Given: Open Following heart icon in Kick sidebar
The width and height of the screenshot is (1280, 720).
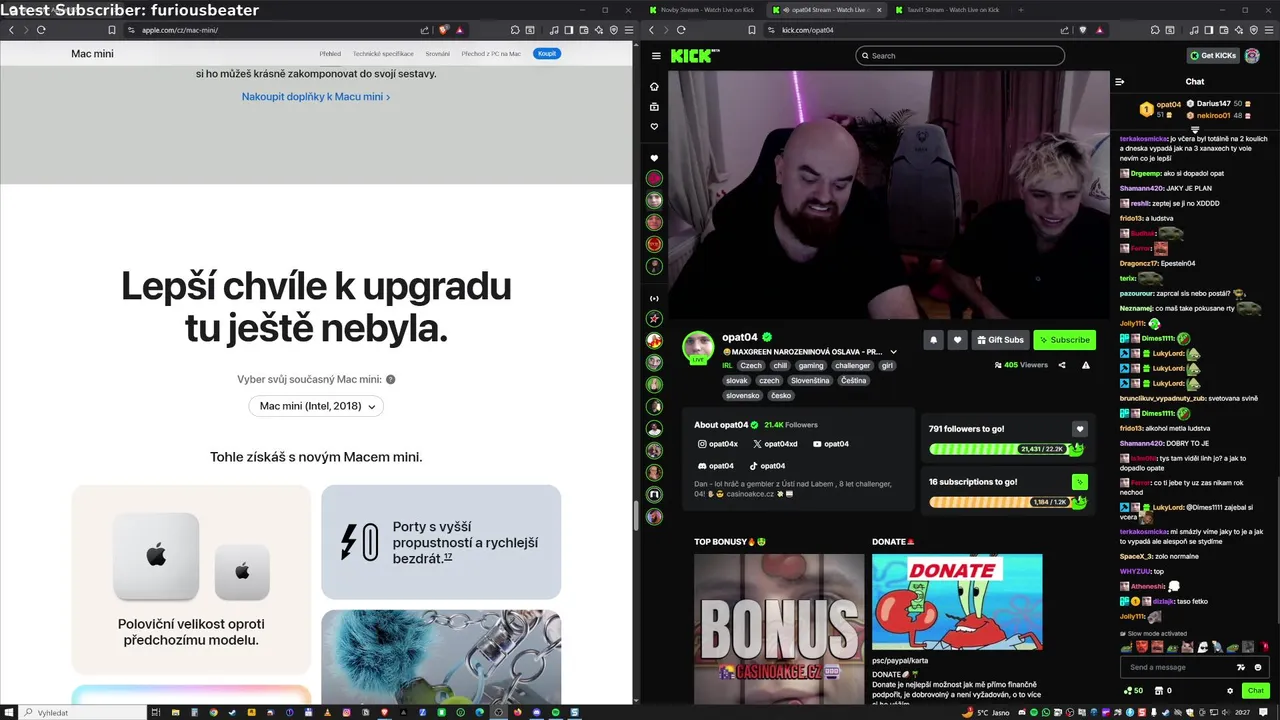Looking at the screenshot, I should click(654, 127).
